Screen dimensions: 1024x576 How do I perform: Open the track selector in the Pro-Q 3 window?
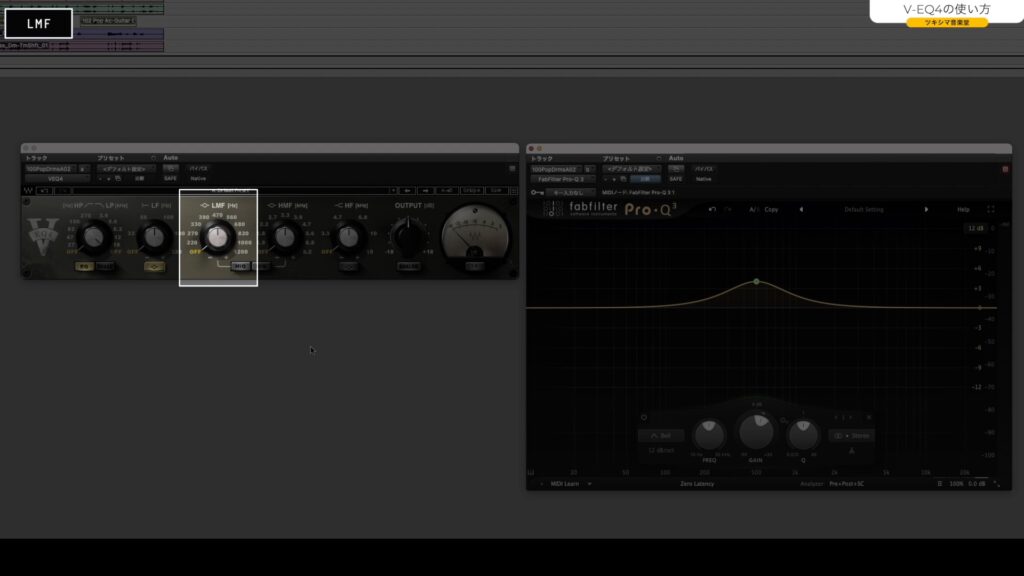coord(556,169)
